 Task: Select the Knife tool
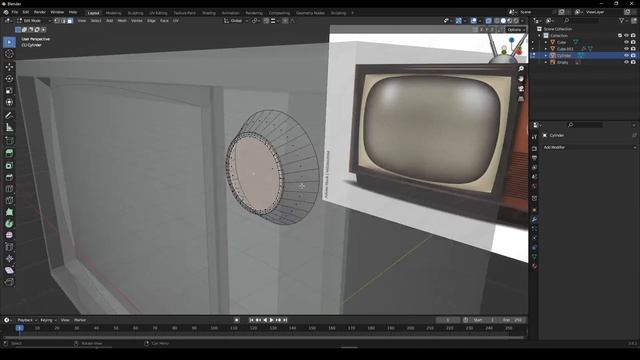coord(9,200)
